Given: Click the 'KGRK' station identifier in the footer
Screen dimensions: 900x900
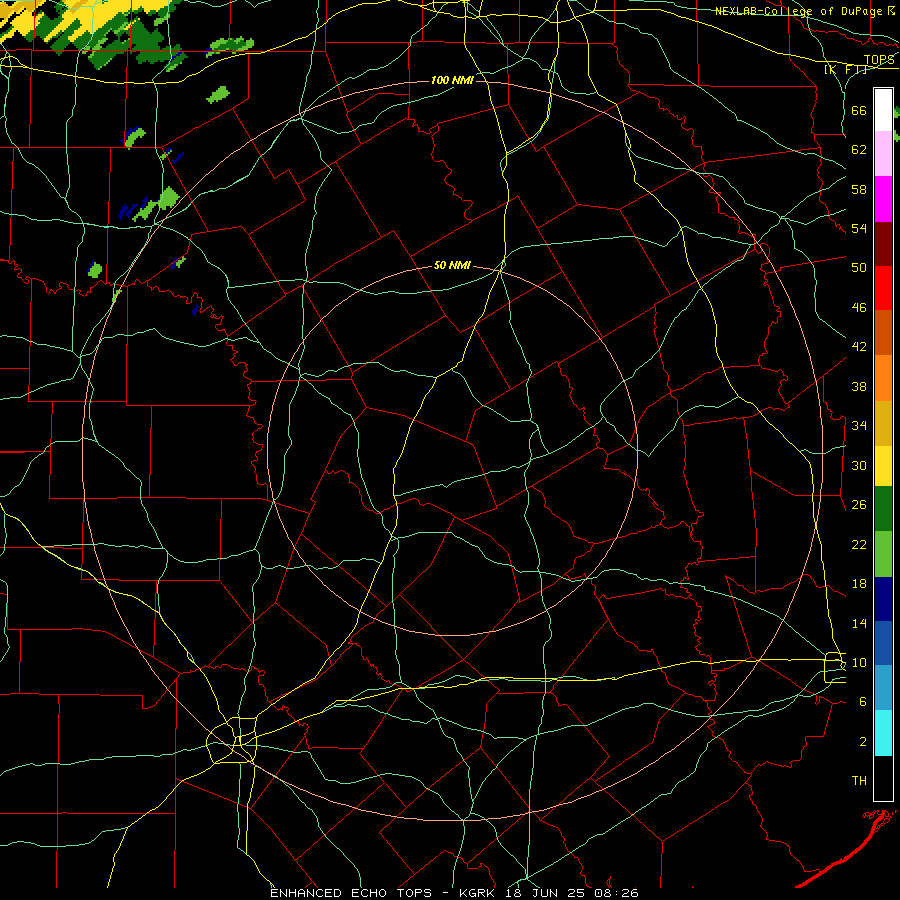Looking at the screenshot, I should [x=479, y=893].
